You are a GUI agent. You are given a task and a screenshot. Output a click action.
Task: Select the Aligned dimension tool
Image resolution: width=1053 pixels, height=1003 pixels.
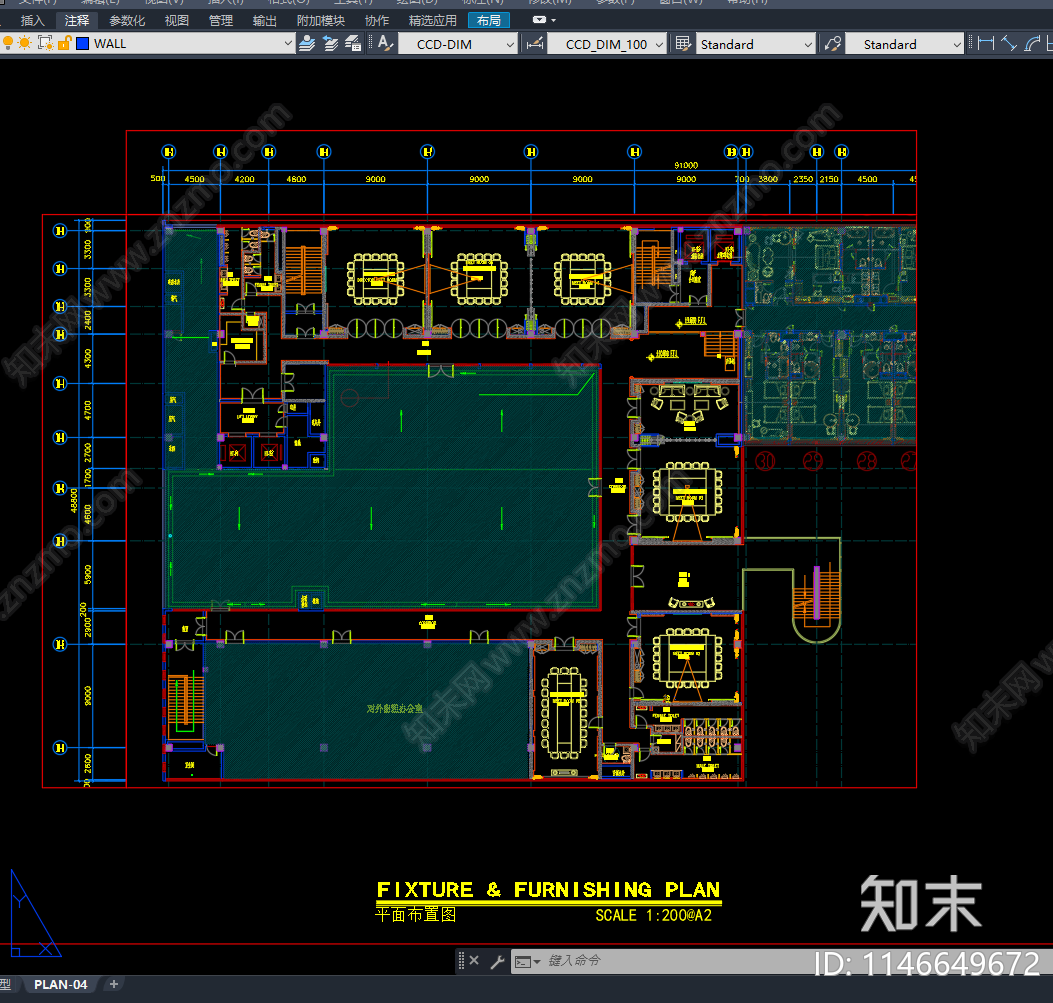click(1009, 44)
